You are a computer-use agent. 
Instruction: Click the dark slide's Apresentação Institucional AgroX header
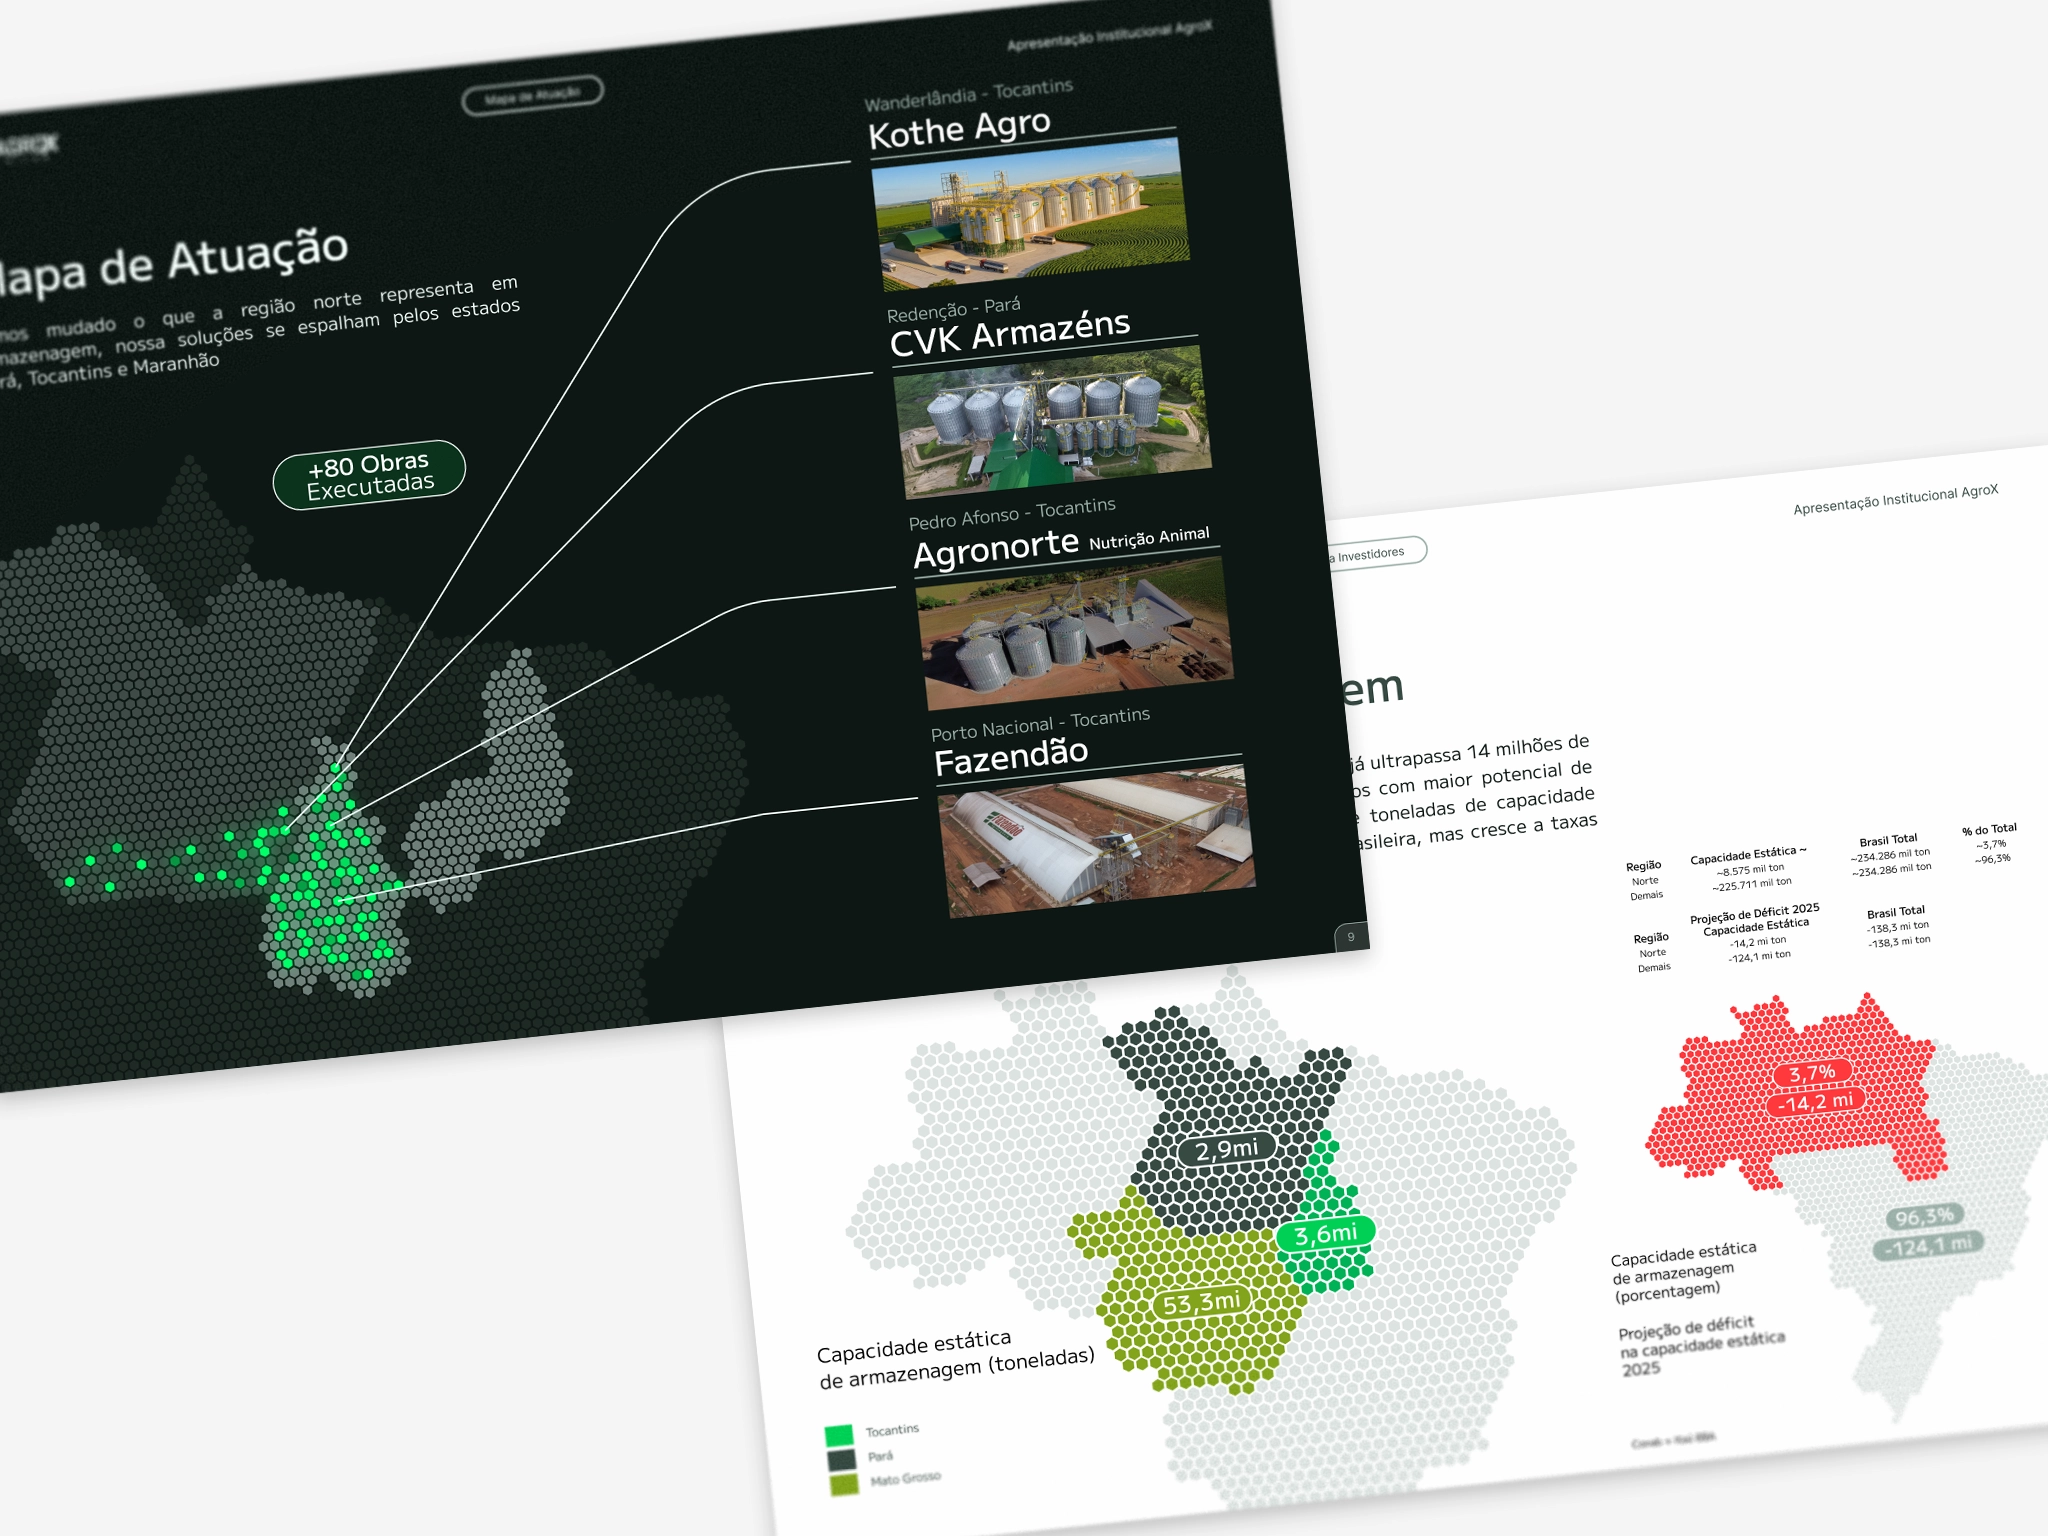pos(1109,36)
